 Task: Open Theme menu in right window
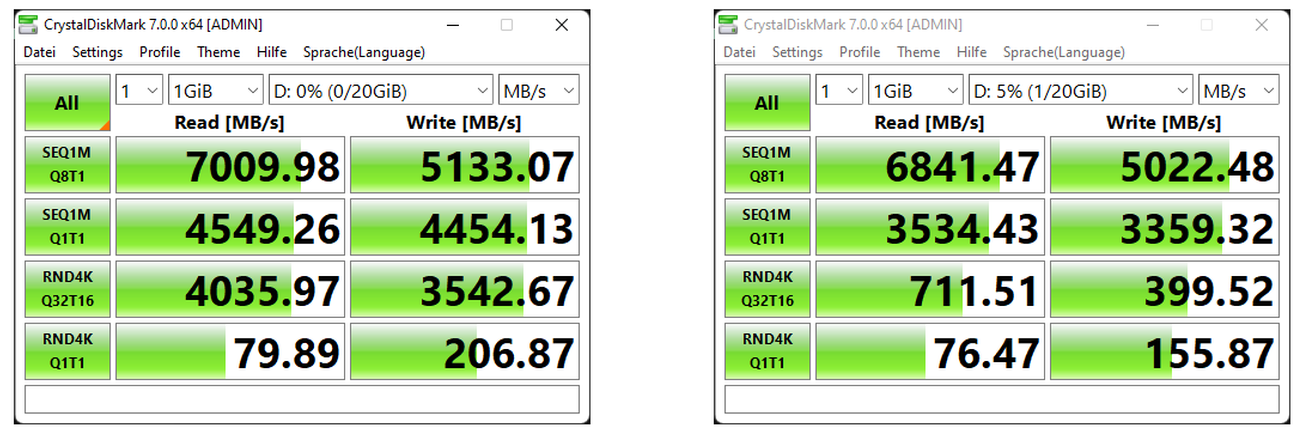[x=918, y=52]
